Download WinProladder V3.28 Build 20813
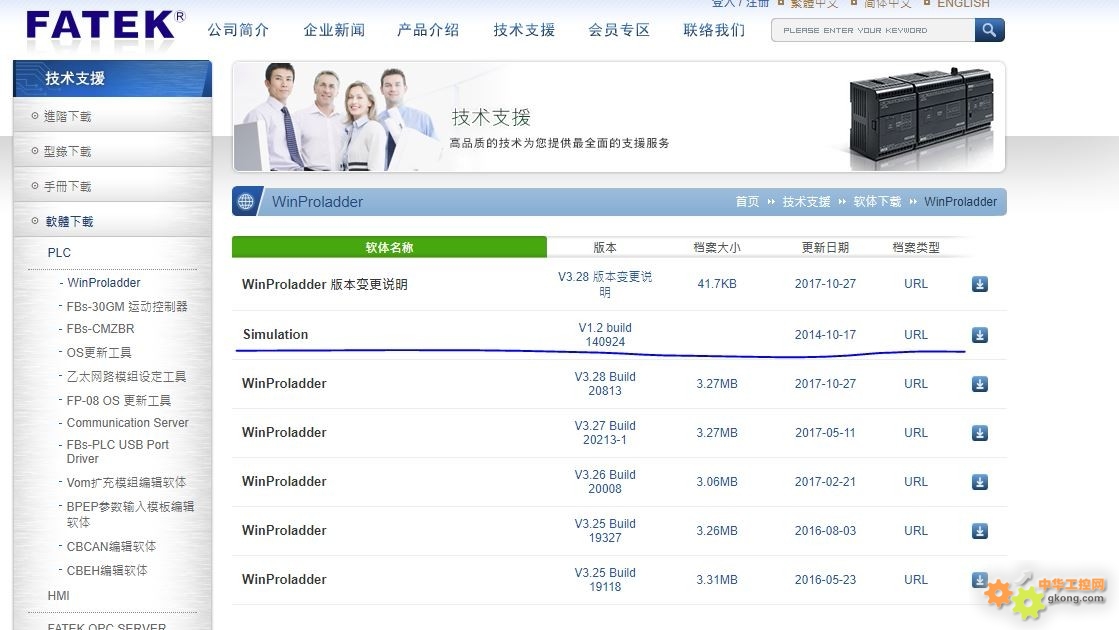The width and height of the screenshot is (1119, 630). tap(980, 384)
